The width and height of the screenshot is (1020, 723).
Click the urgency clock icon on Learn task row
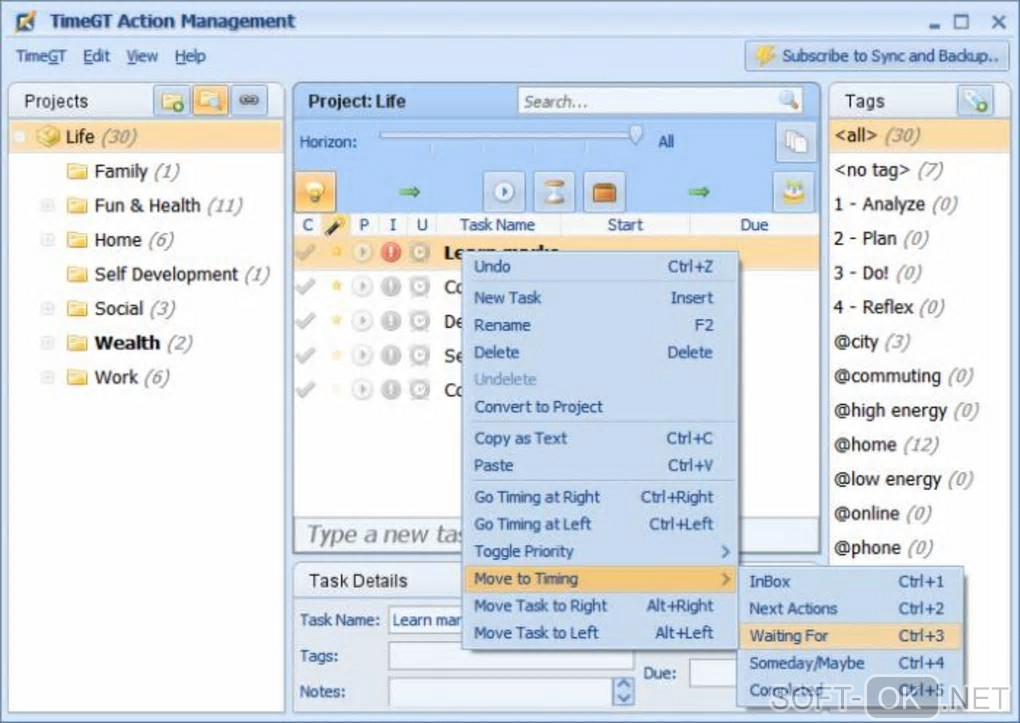420,252
